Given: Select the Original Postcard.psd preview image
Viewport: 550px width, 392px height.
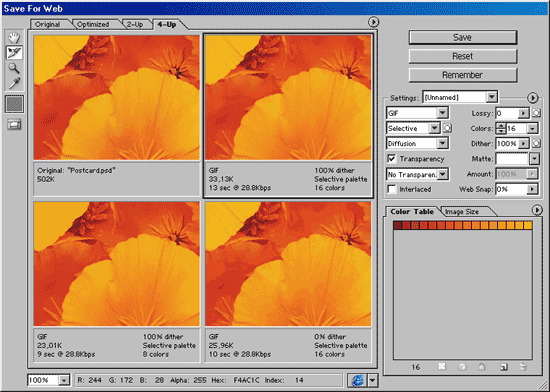Looking at the screenshot, I should click(x=117, y=97).
